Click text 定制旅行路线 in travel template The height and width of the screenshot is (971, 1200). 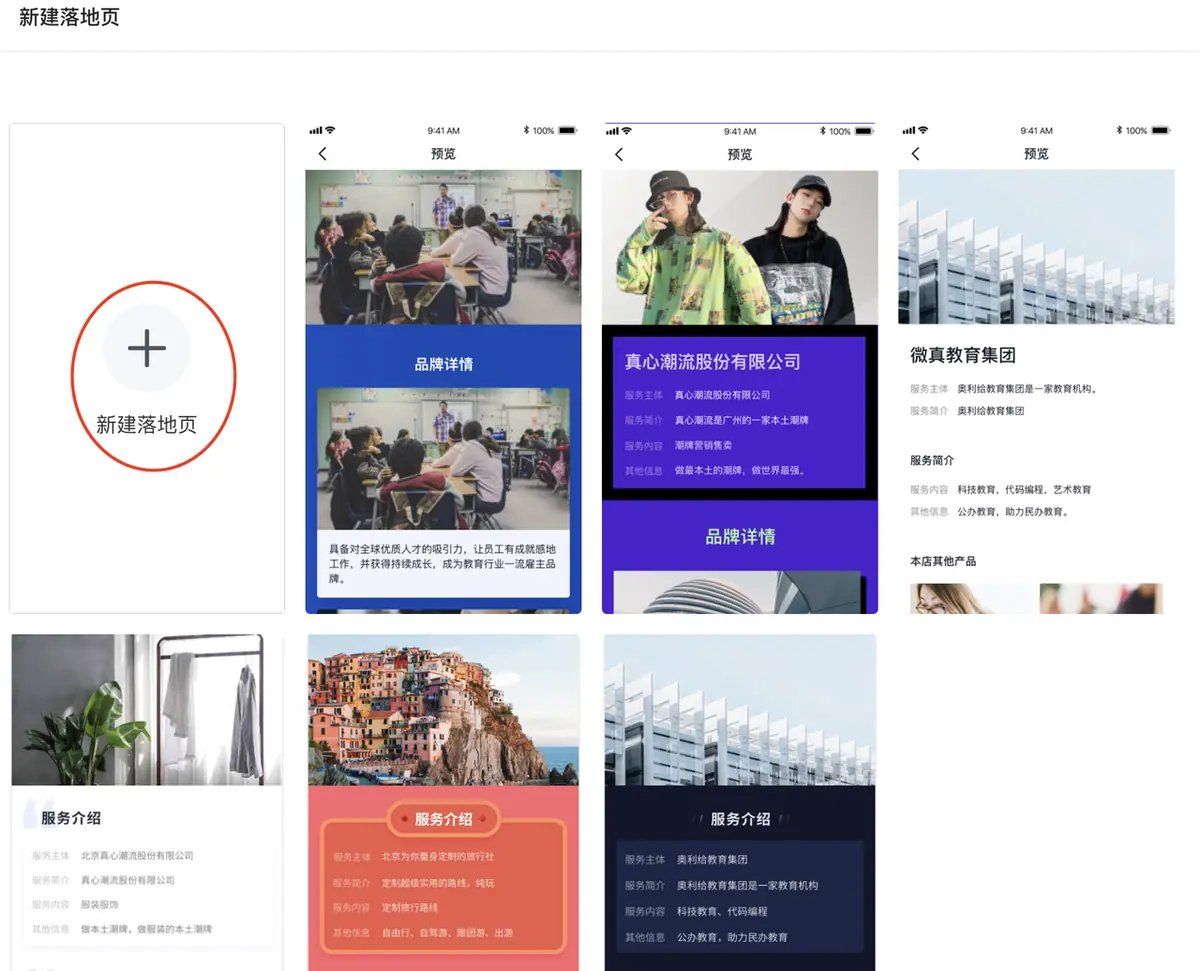click(x=410, y=908)
